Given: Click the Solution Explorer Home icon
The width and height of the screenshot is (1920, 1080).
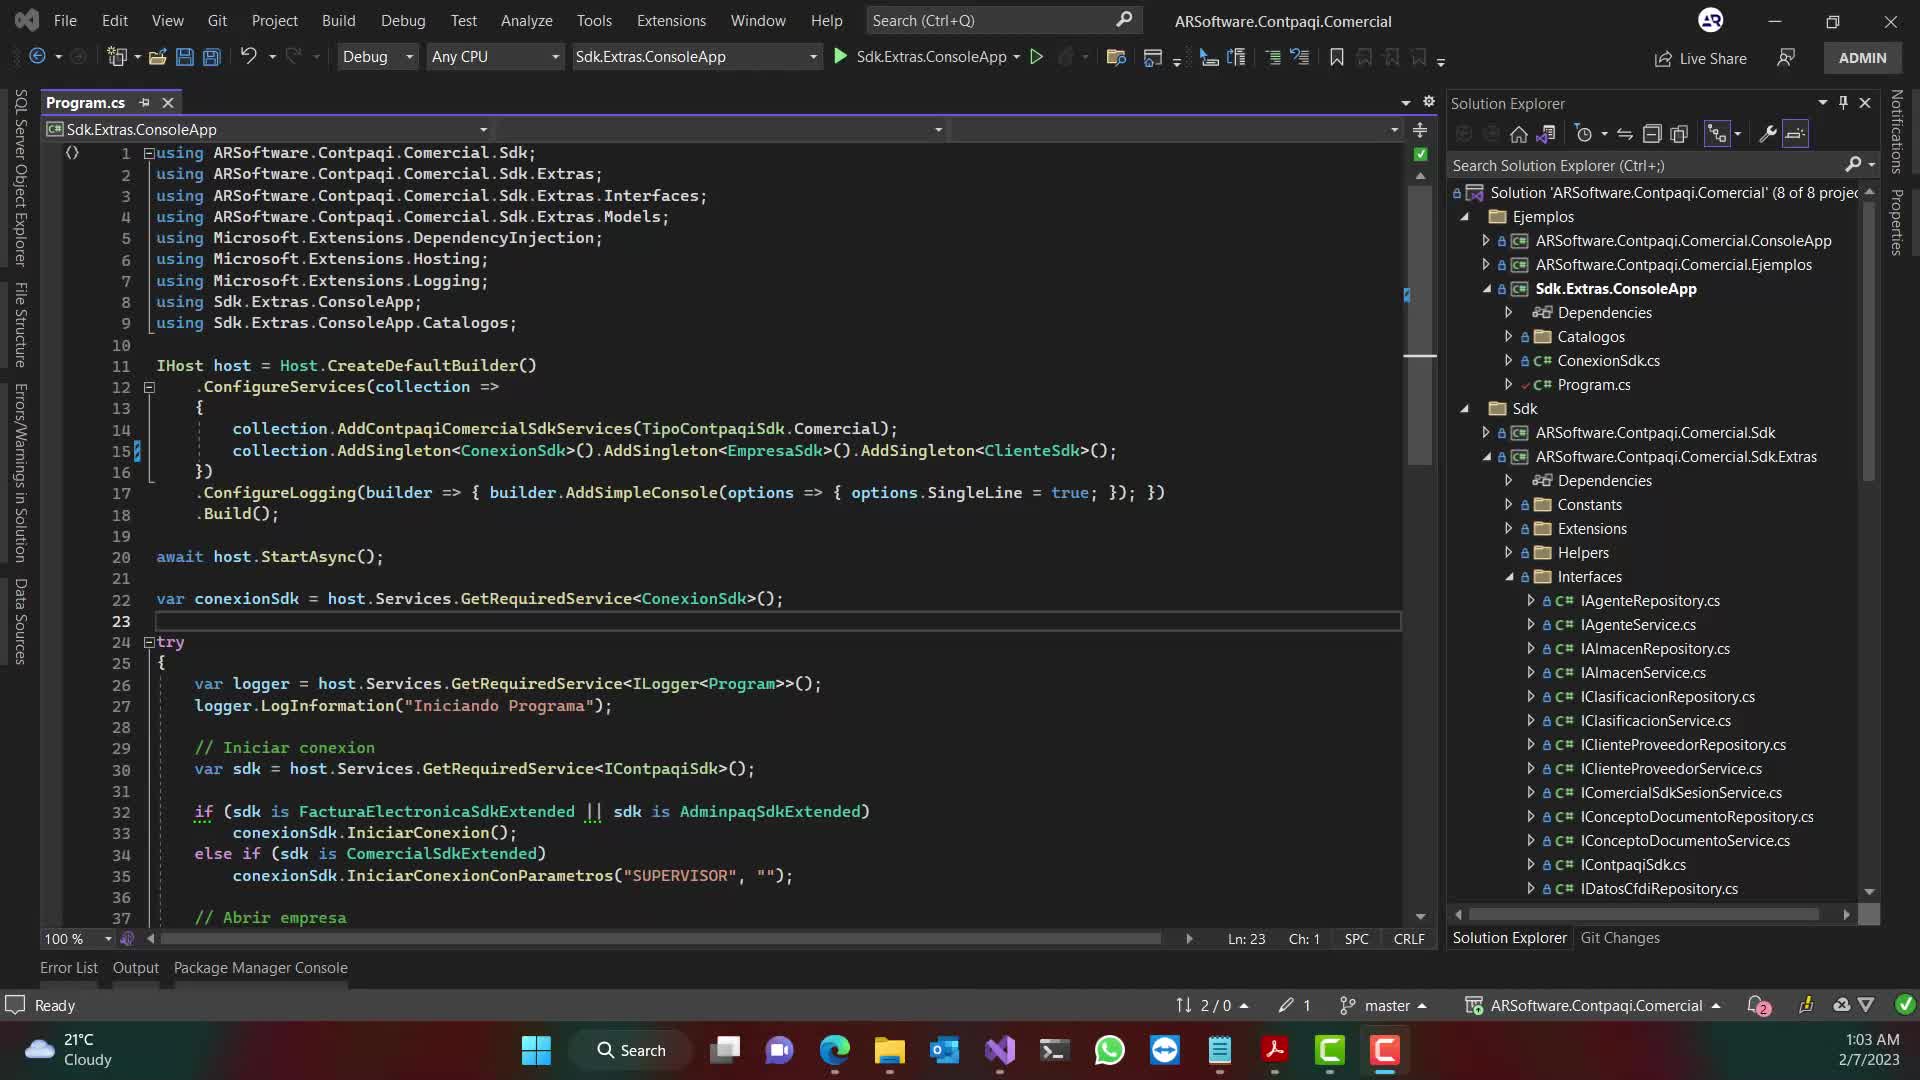Looking at the screenshot, I should [1518, 134].
